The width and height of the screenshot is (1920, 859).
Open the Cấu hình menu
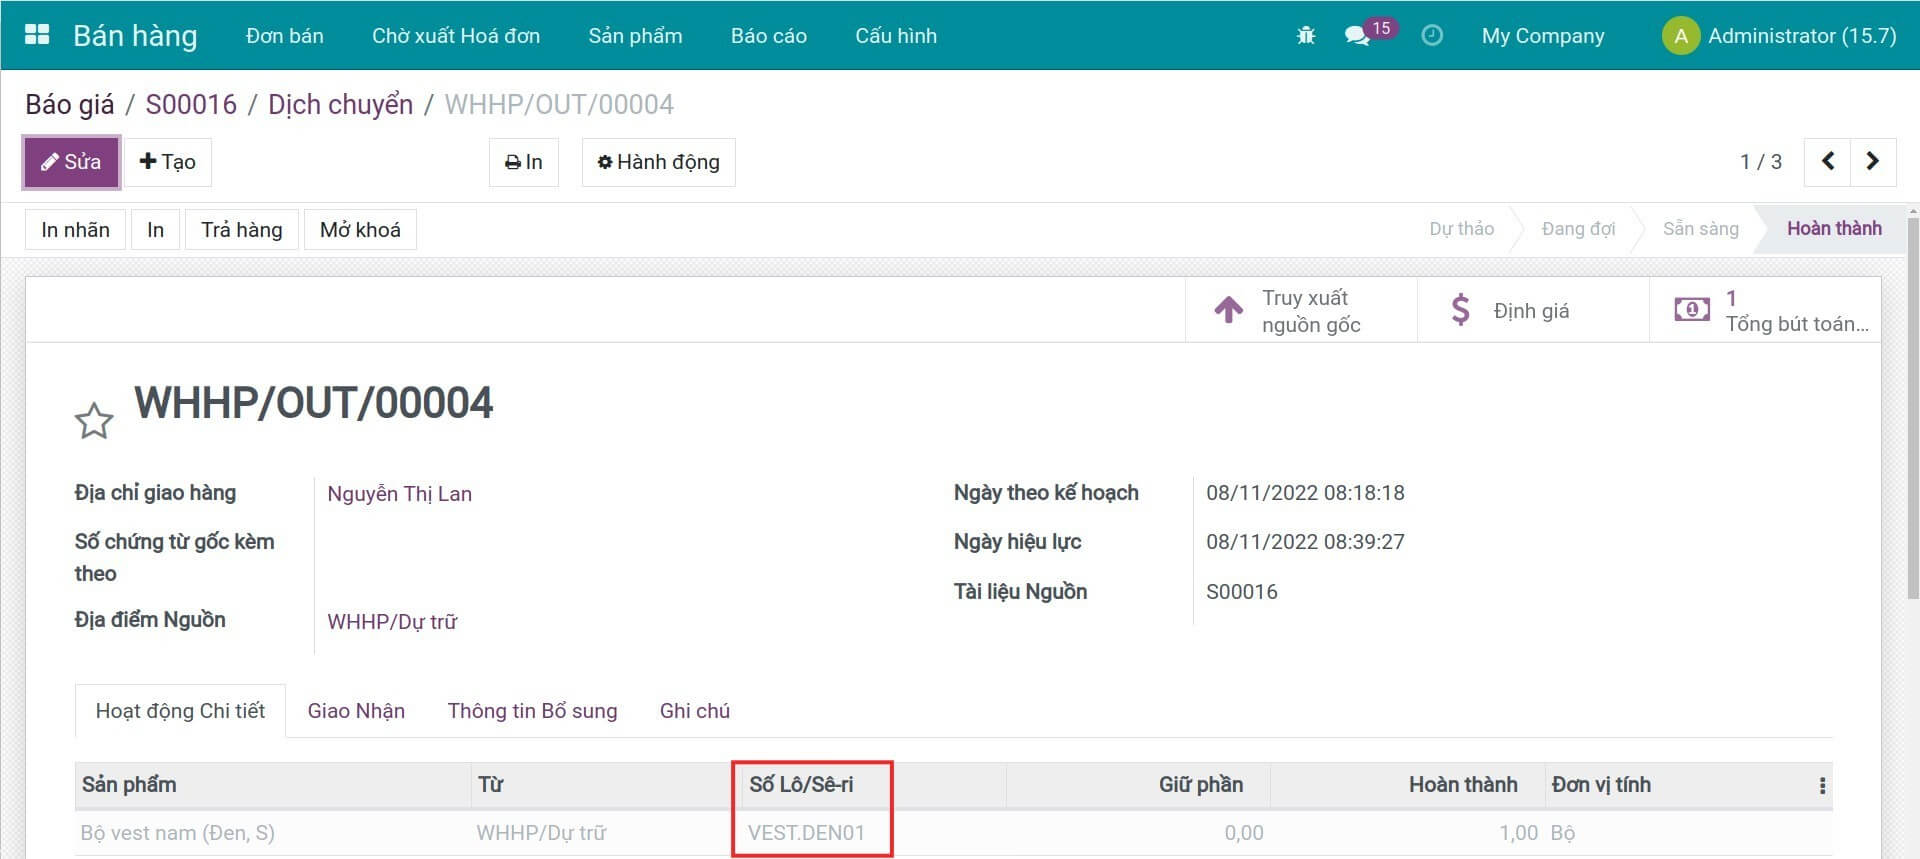click(x=895, y=36)
